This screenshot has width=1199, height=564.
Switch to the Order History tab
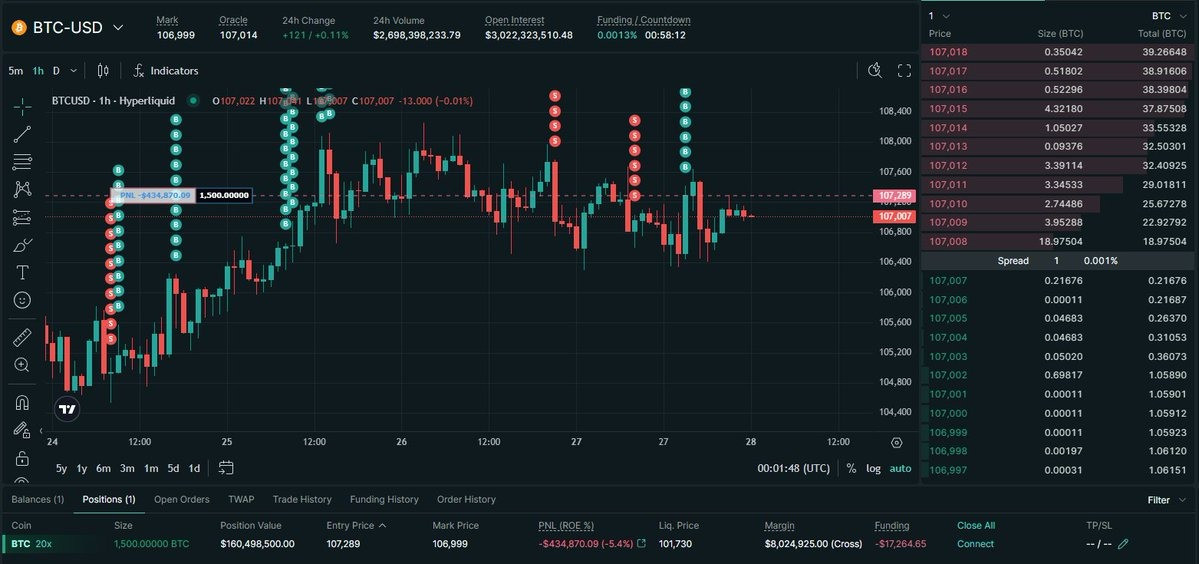click(466, 499)
